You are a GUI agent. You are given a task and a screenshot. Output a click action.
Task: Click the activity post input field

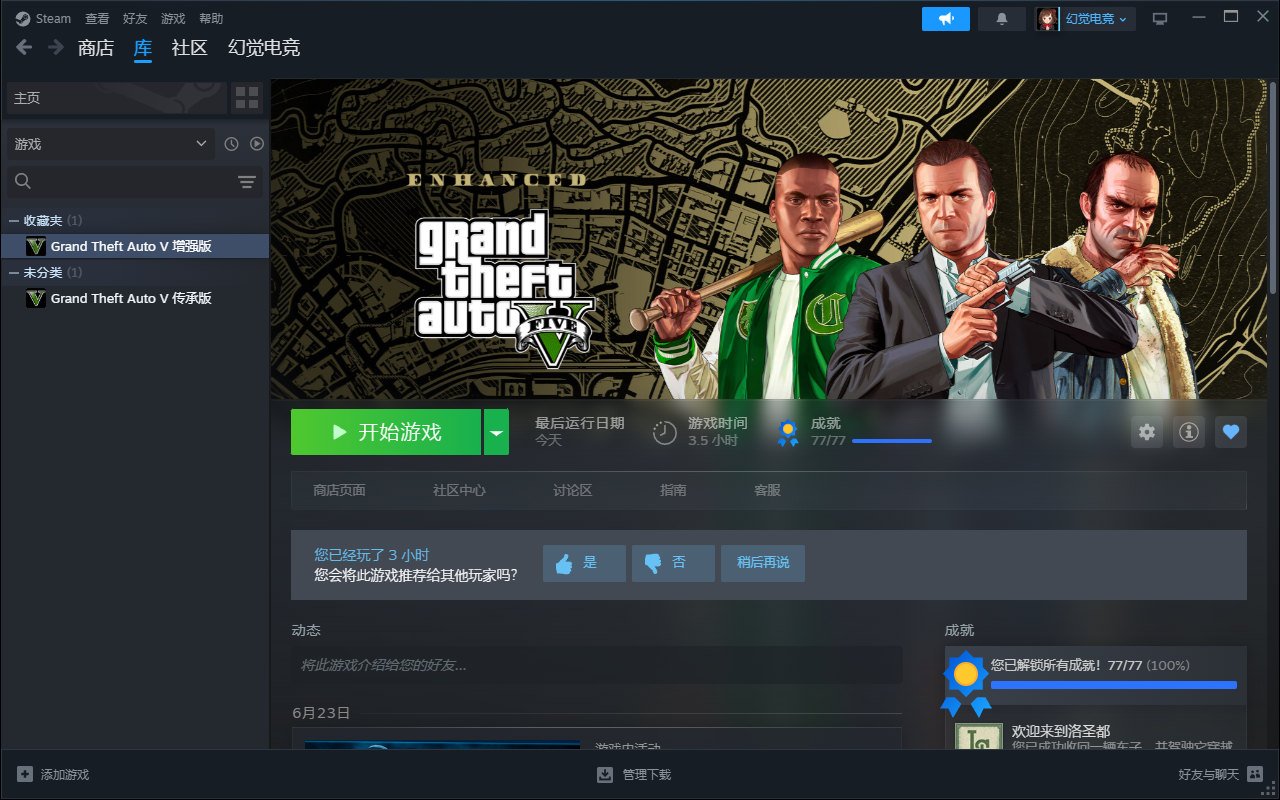tap(597, 665)
